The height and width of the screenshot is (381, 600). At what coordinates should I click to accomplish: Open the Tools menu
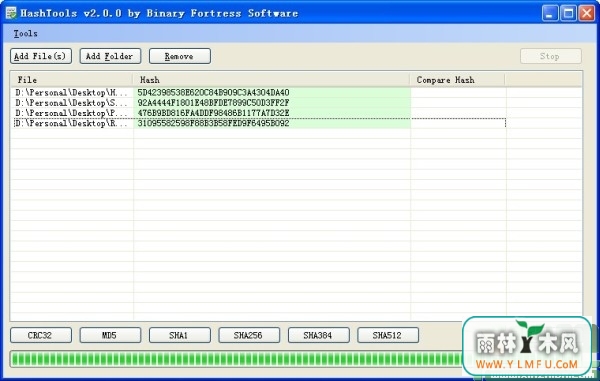point(25,34)
